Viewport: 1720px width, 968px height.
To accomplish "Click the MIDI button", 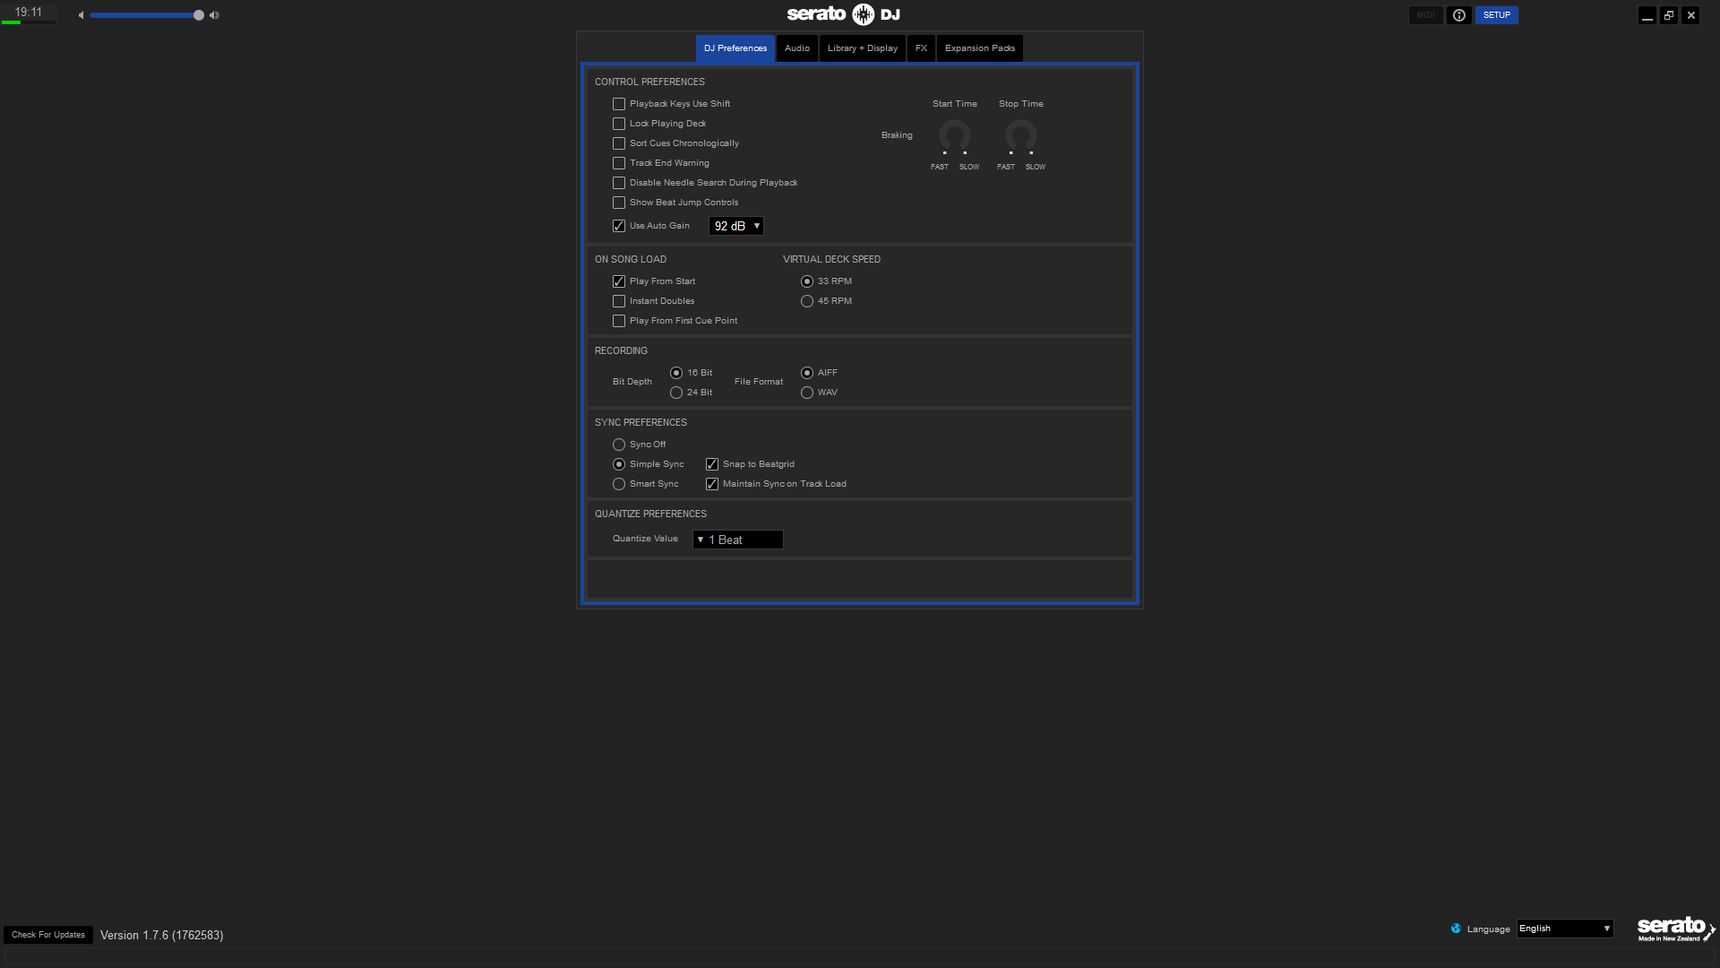I will coord(1426,15).
